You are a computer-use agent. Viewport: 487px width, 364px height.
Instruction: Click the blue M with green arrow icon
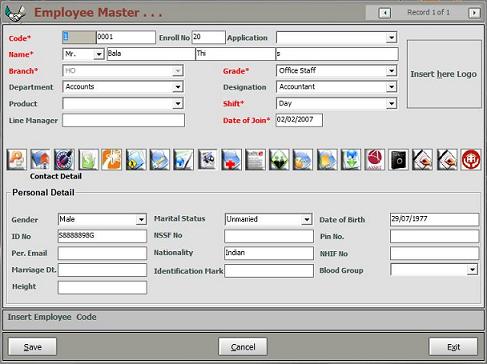(351, 160)
